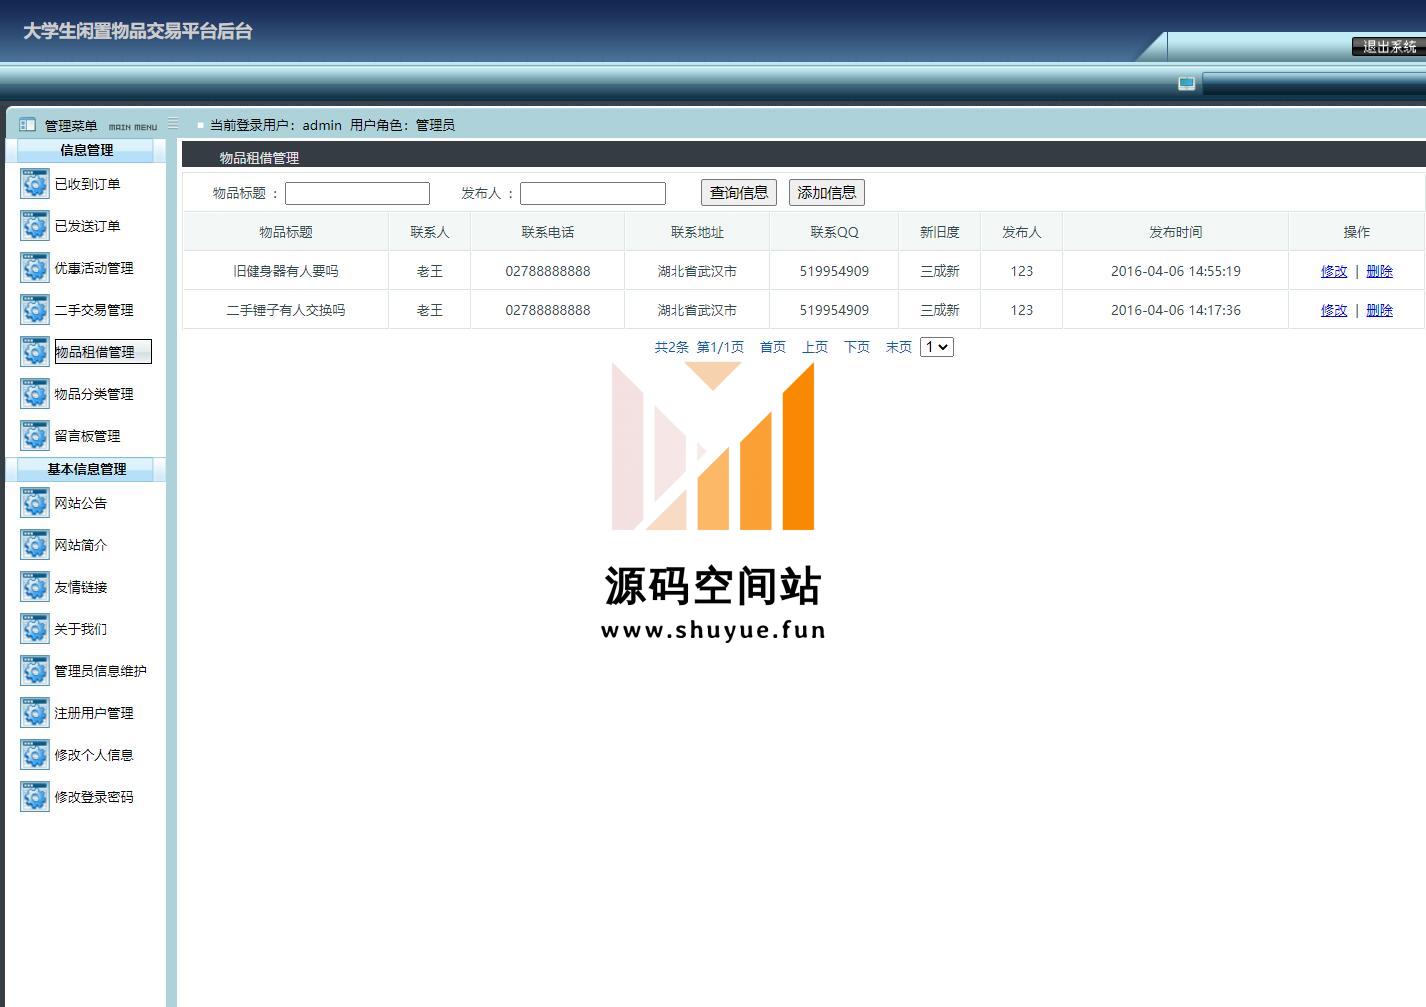This screenshot has width=1426, height=1007.
Task: Open 留言板管理 menu item
Action: click(87, 436)
